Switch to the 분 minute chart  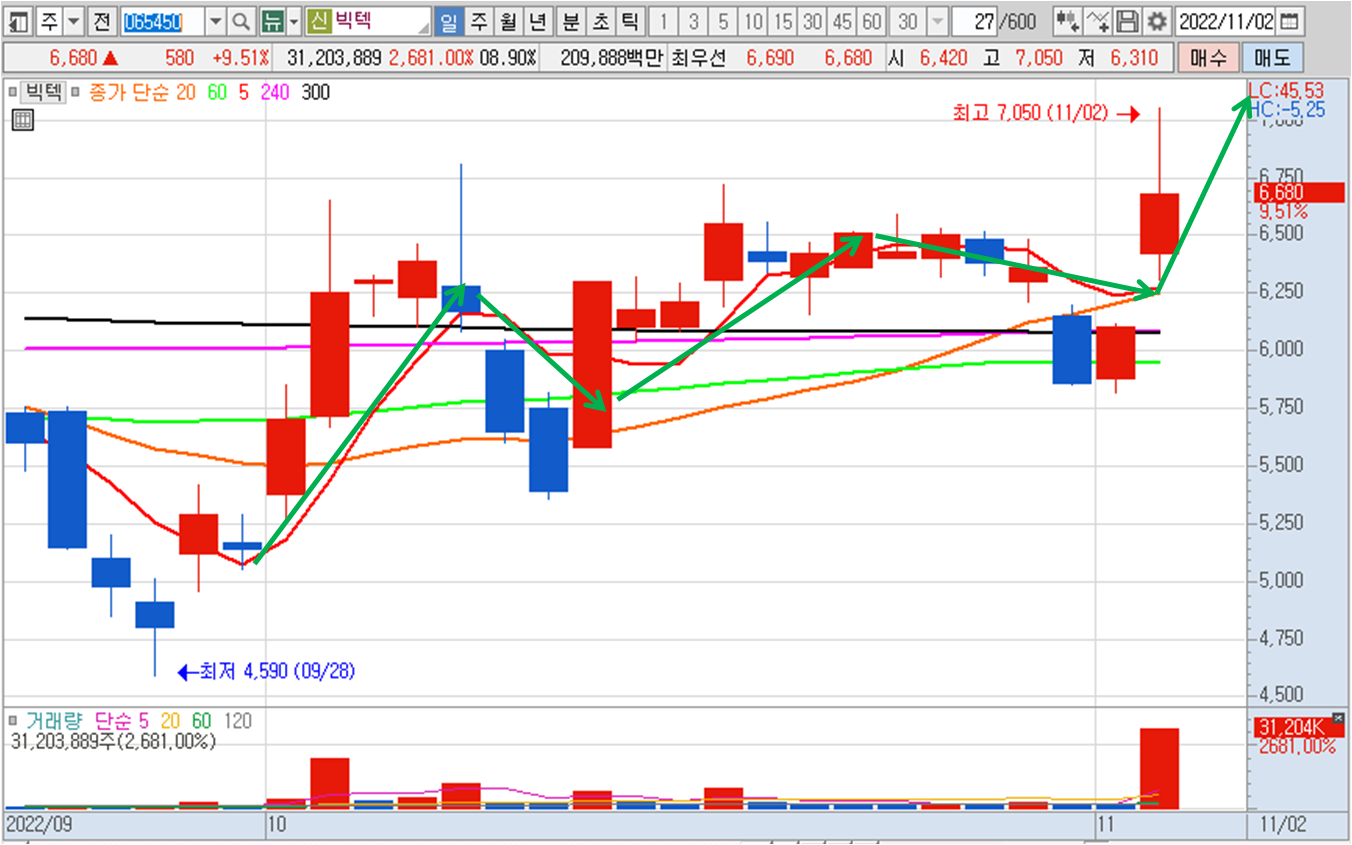[x=571, y=21]
